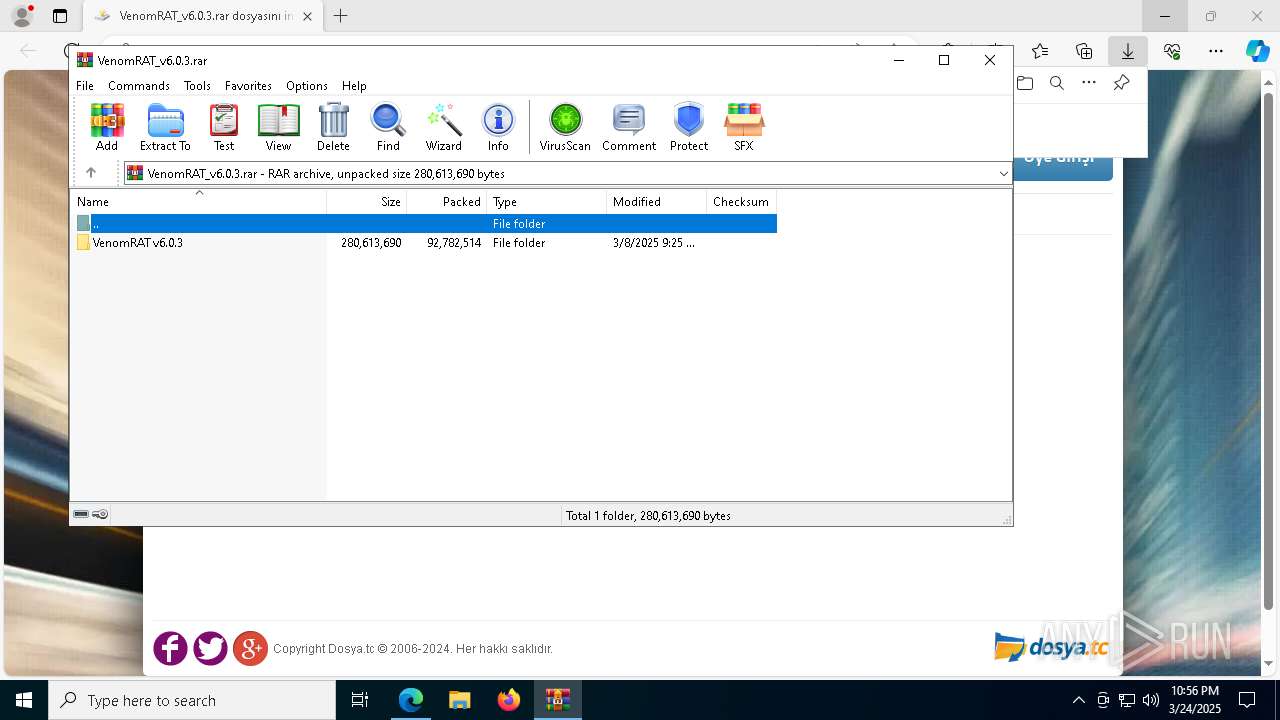Open Edge Favorites star icon
This screenshot has height=720, width=1280.
pos(1040,51)
